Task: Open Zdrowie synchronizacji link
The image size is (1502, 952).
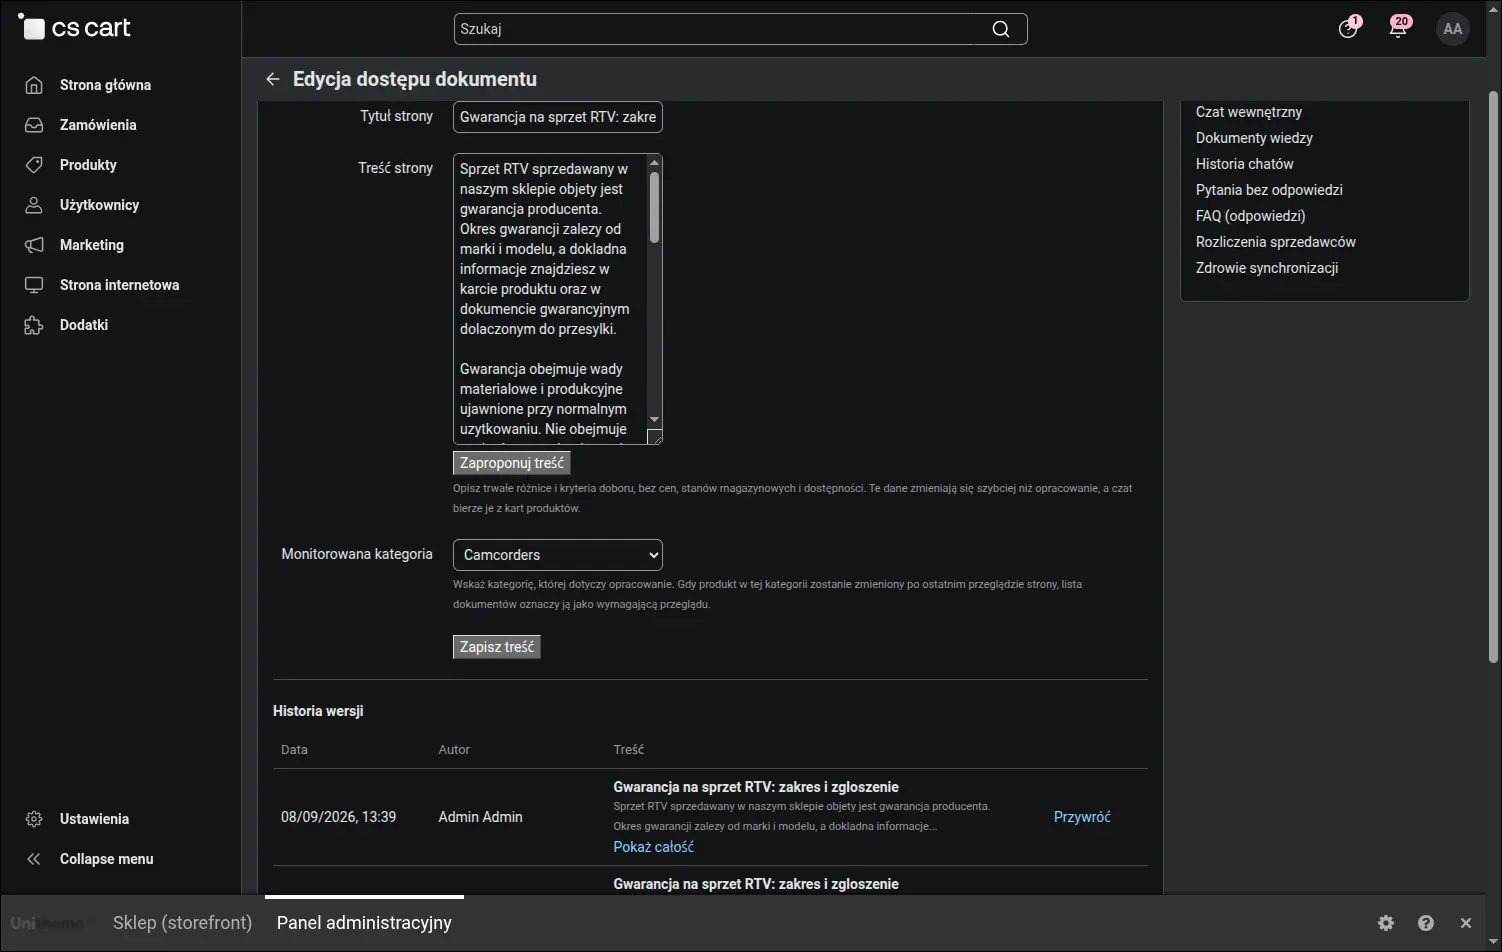Action: (1267, 268)
